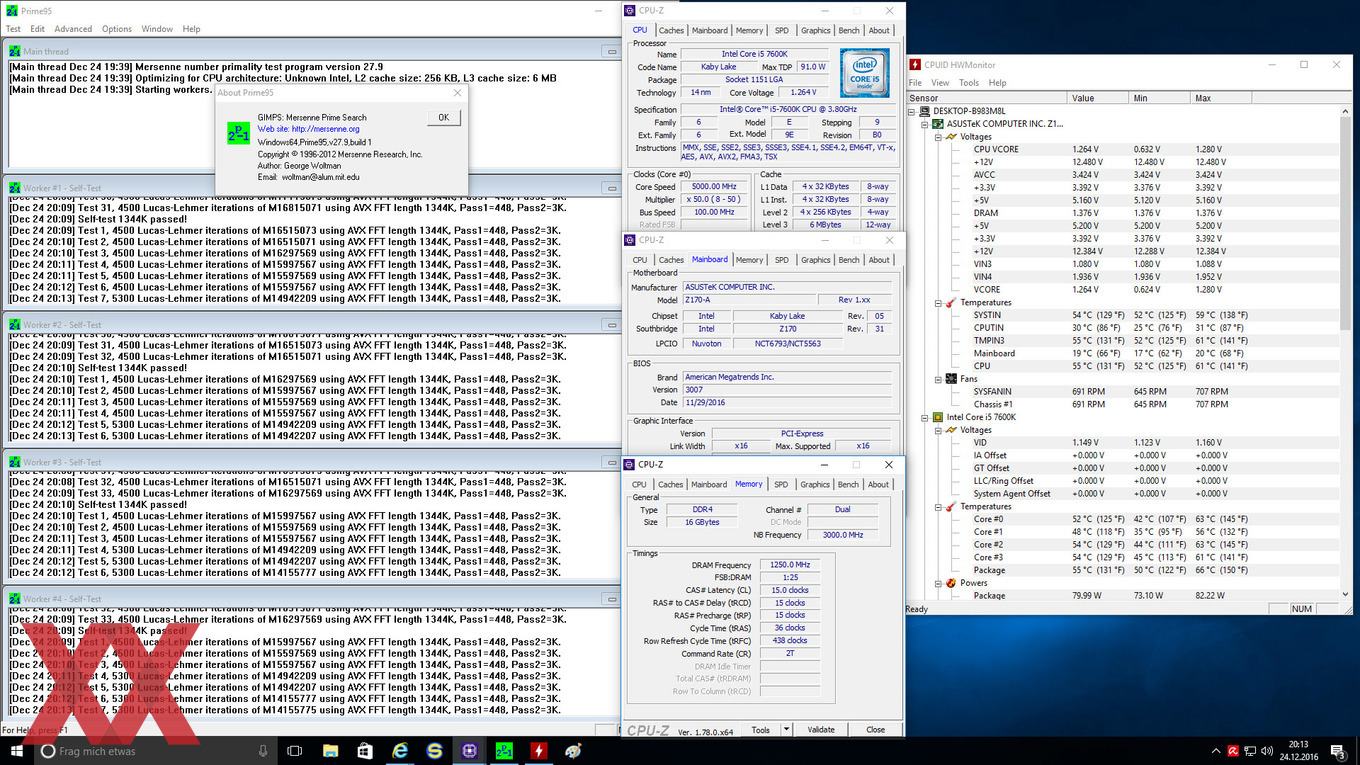Open the HWMonitor Tools menu
This screenshot has height=765, width=1360.
969,83
